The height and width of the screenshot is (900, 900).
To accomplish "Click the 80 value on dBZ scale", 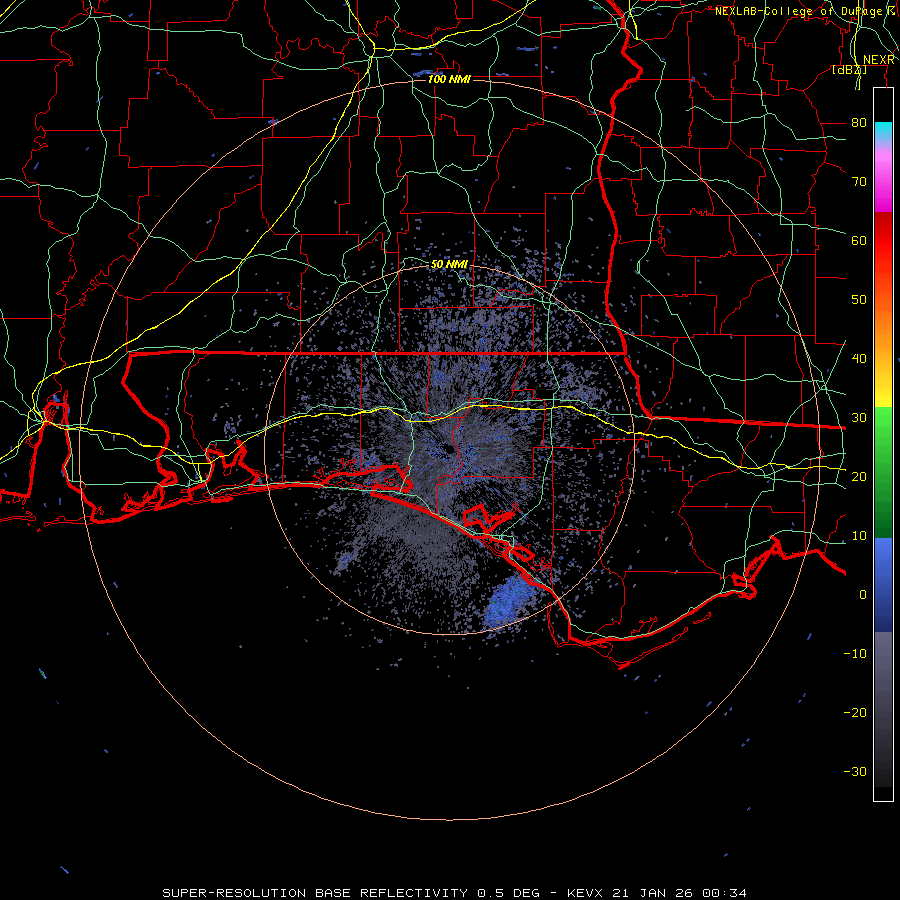I will (x=859, y=122).
